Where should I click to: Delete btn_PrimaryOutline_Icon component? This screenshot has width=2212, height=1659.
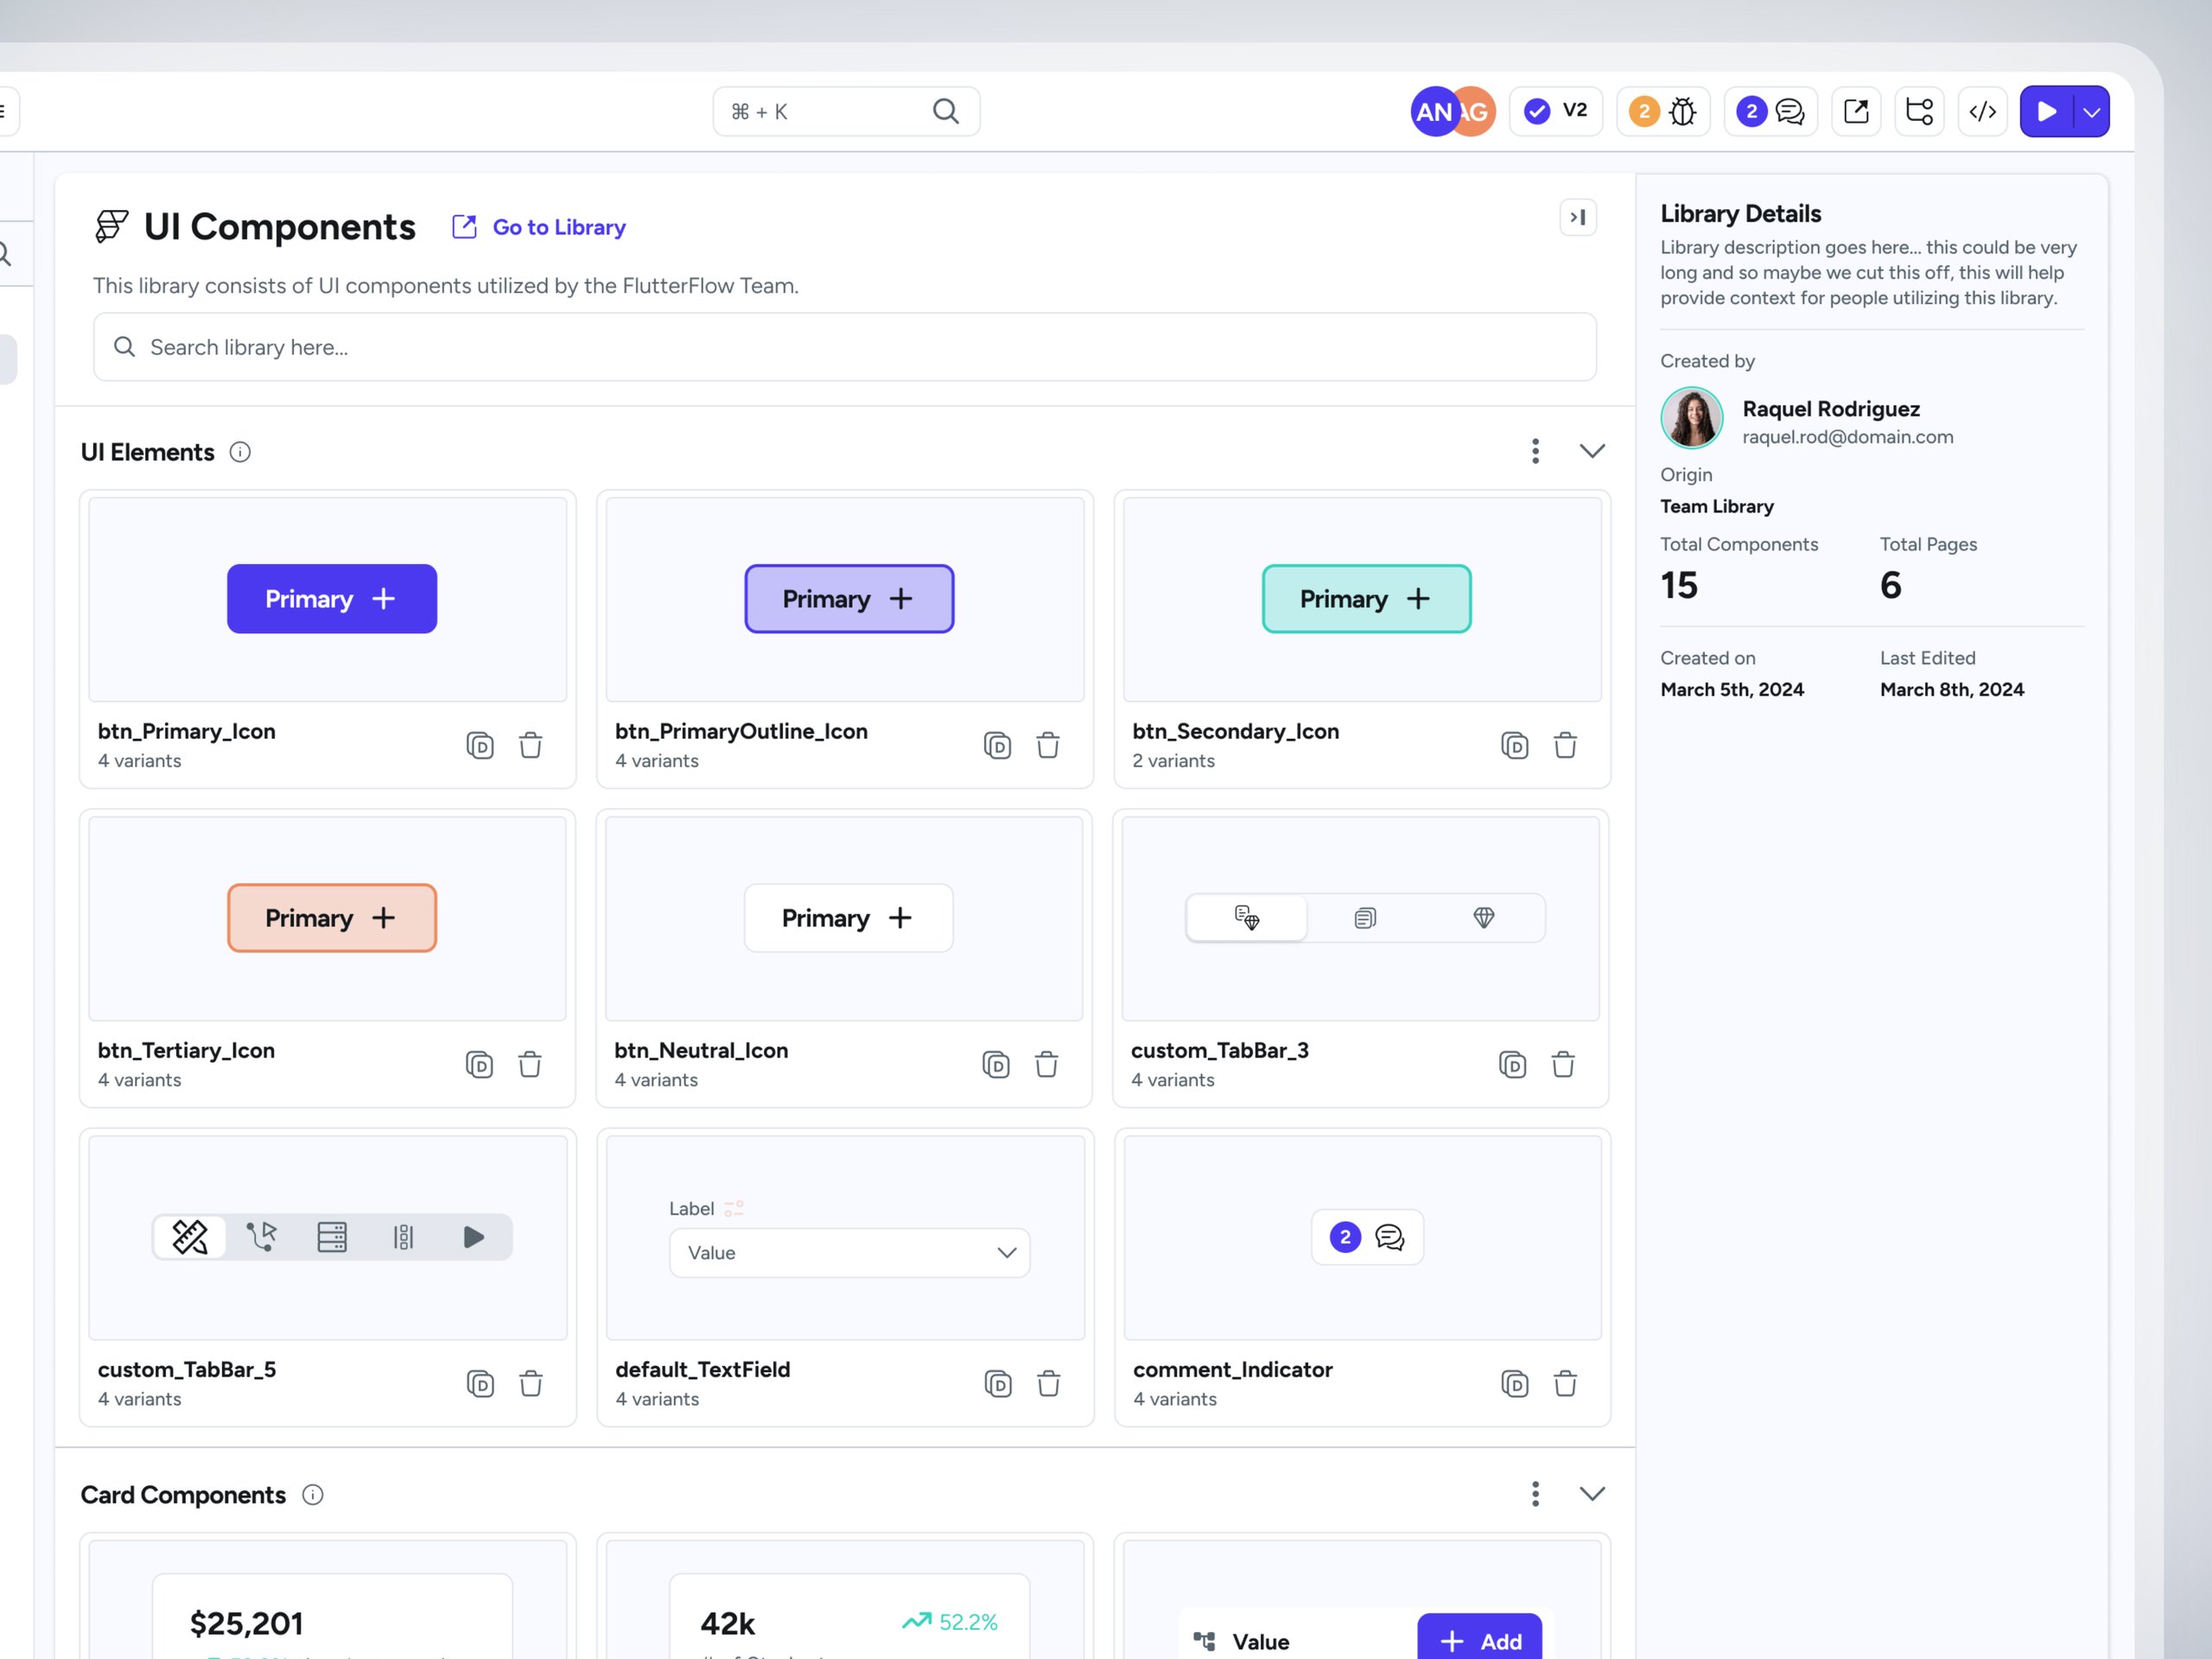click(x=1047, y=745)
